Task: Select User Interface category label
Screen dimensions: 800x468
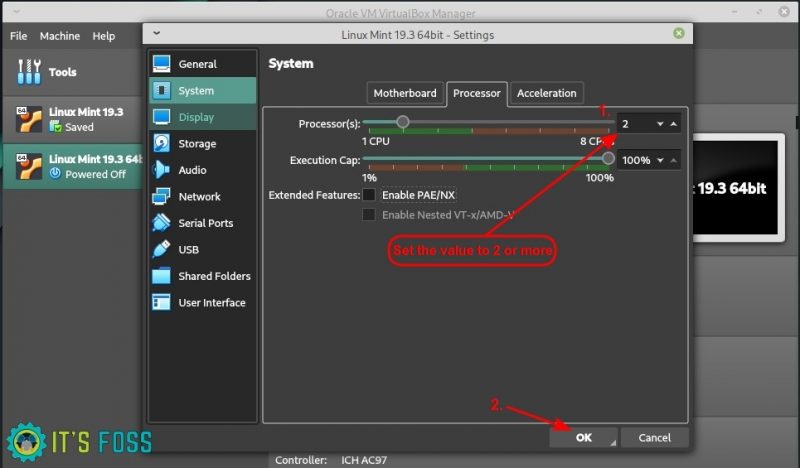Action: click(x=212, y=303)
